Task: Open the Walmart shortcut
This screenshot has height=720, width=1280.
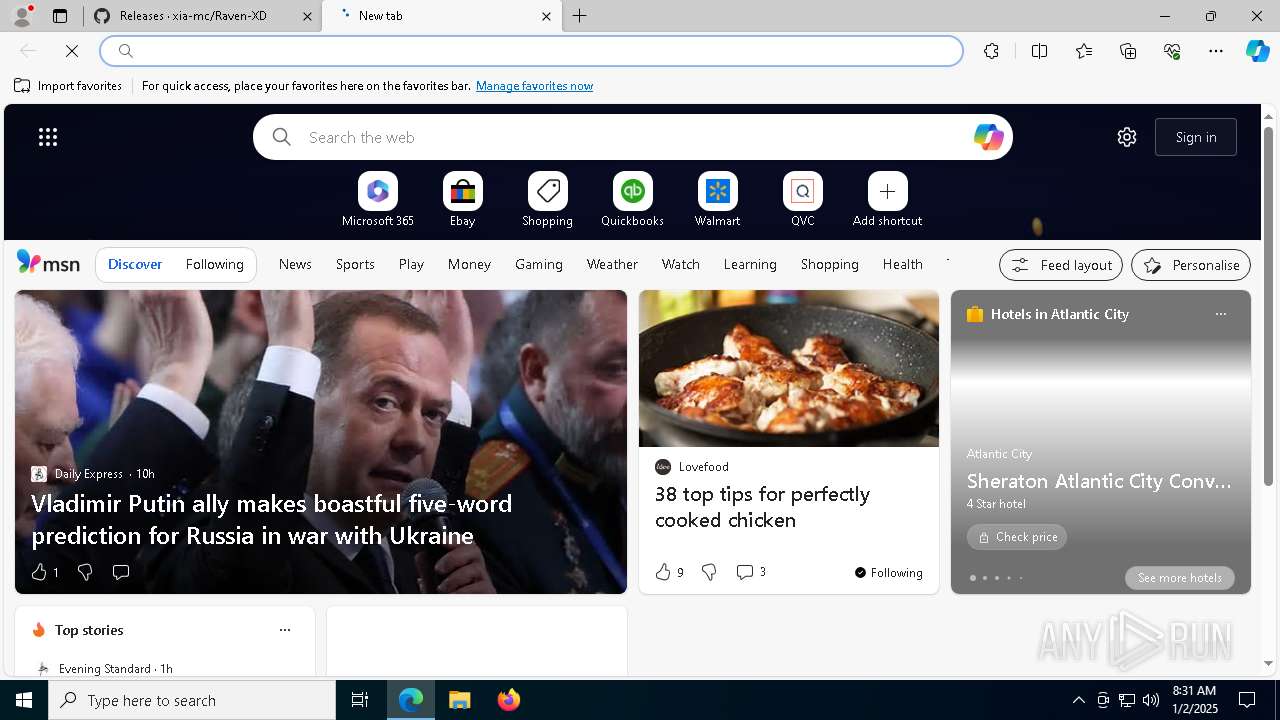Action: [x=718, y=200]
